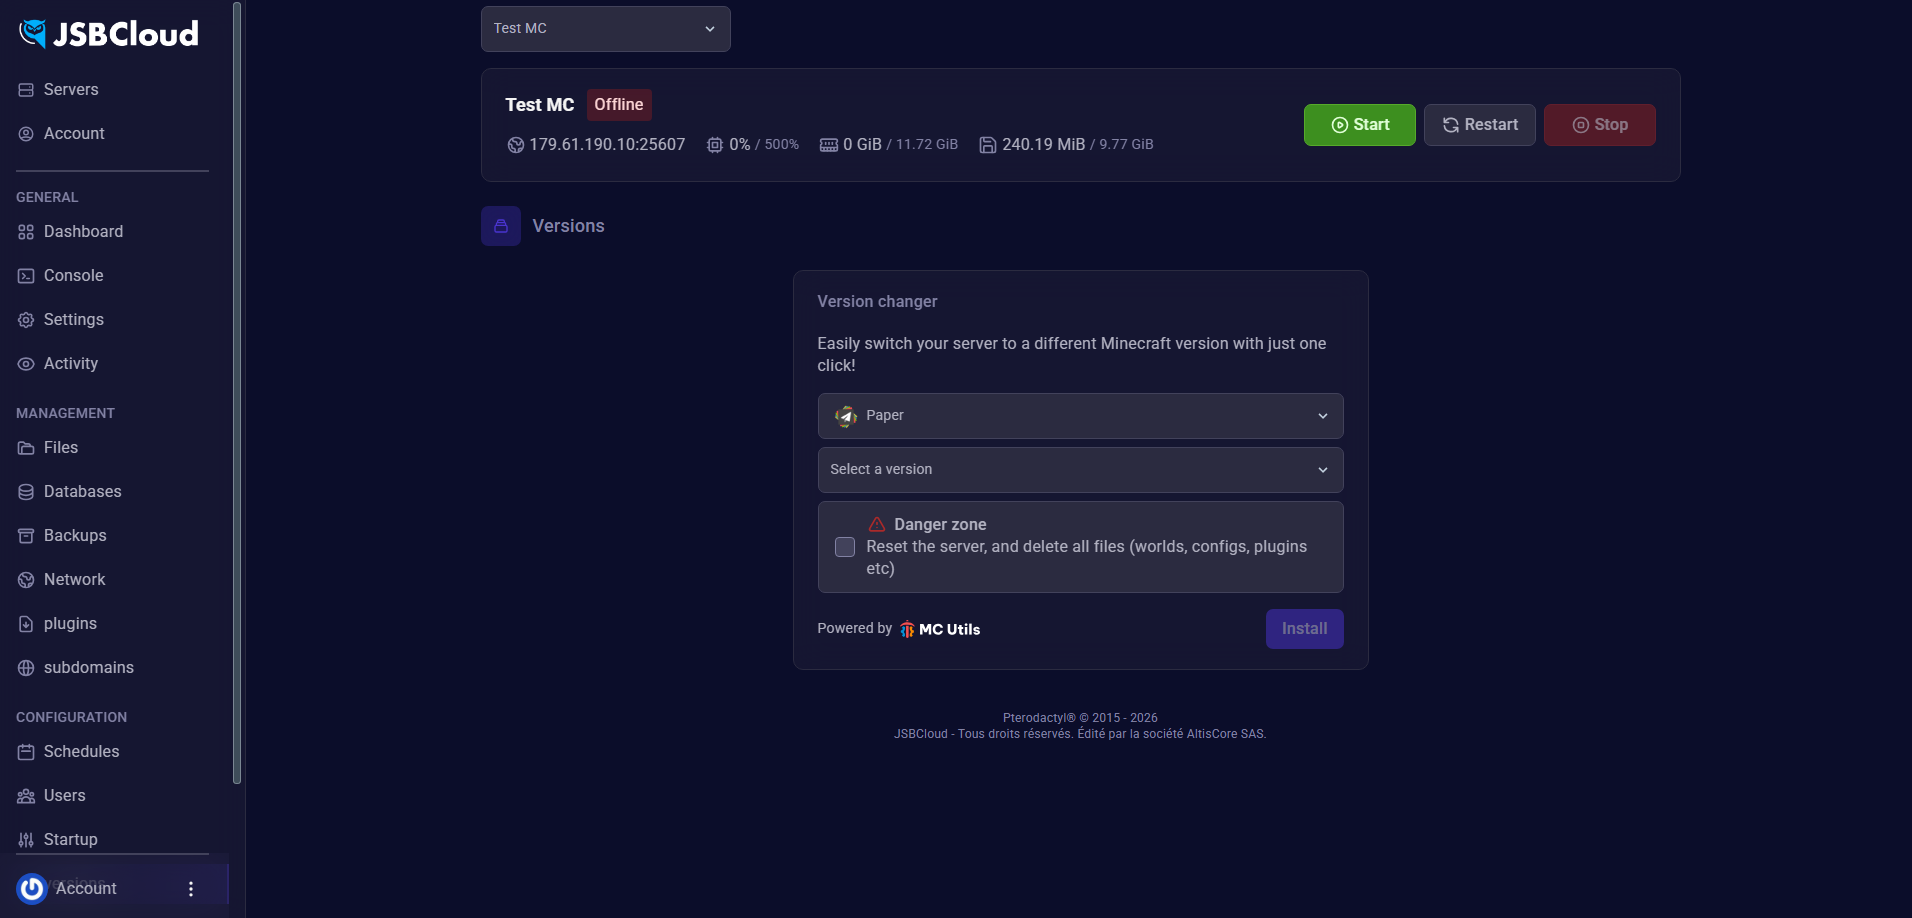1912x918 pixels.
Task: Click the sidebar vertical scrollbar
Action: (x=237, y=392)
